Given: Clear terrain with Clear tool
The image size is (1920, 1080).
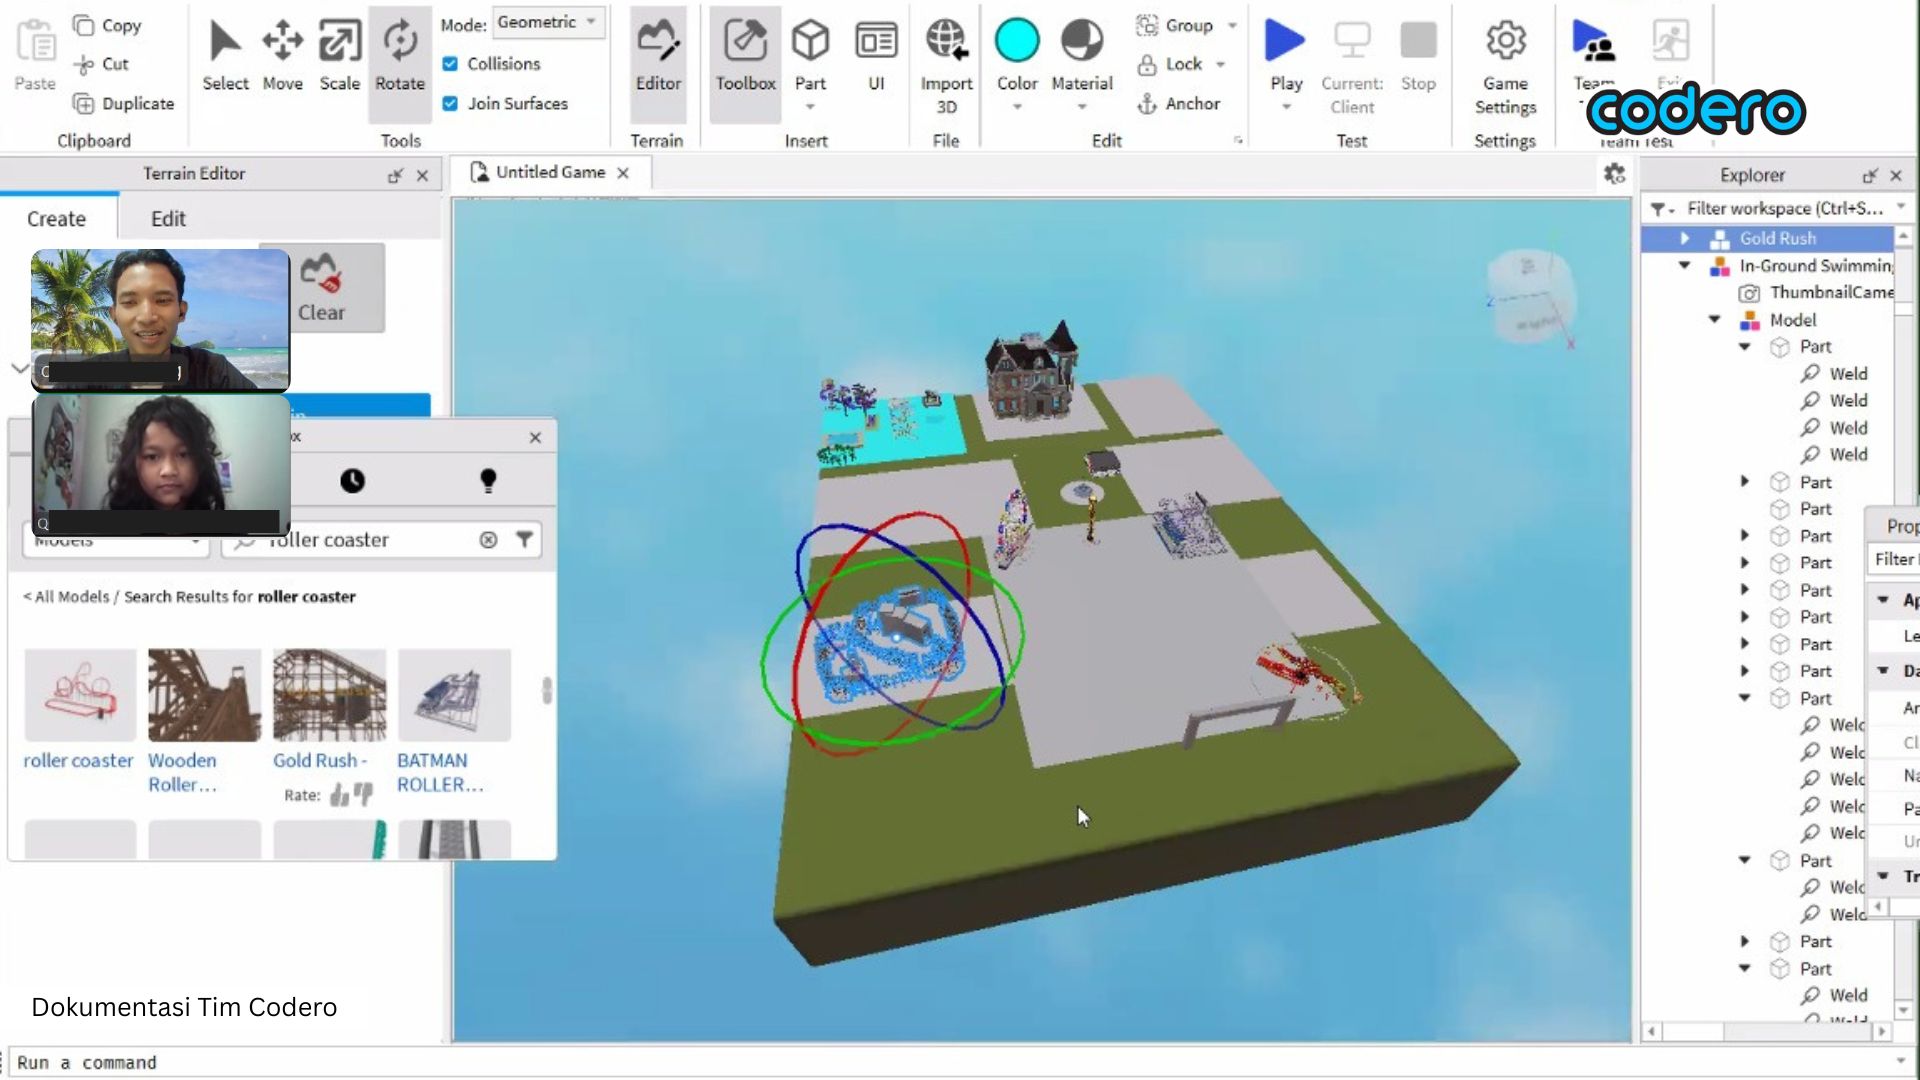Looking at the screenshot, I should click(x=321, y=288).
